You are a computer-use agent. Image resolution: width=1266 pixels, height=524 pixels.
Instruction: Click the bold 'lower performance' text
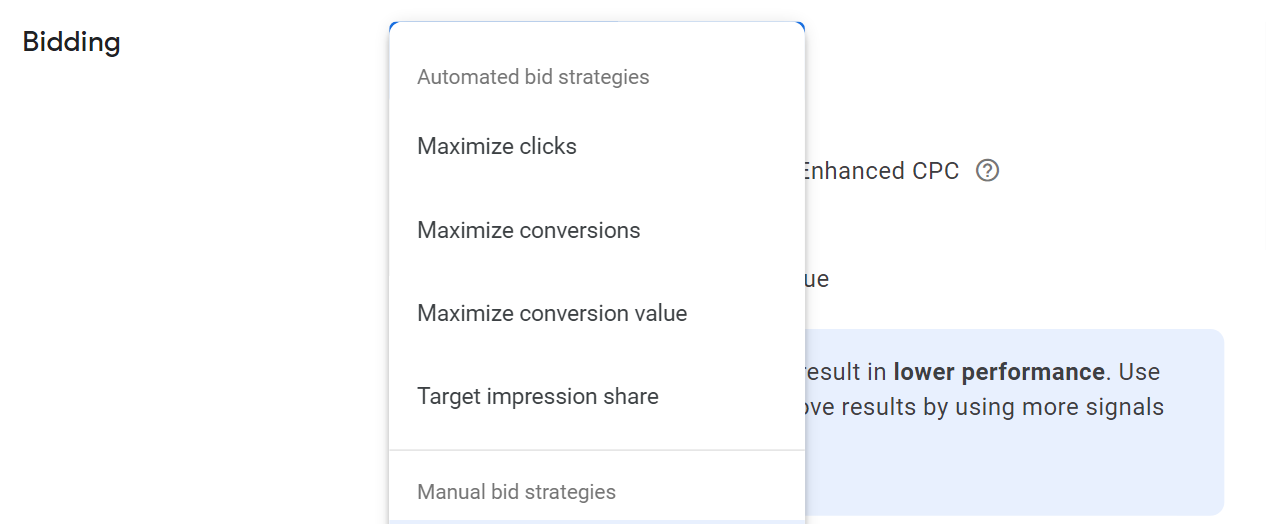point(998,372)
